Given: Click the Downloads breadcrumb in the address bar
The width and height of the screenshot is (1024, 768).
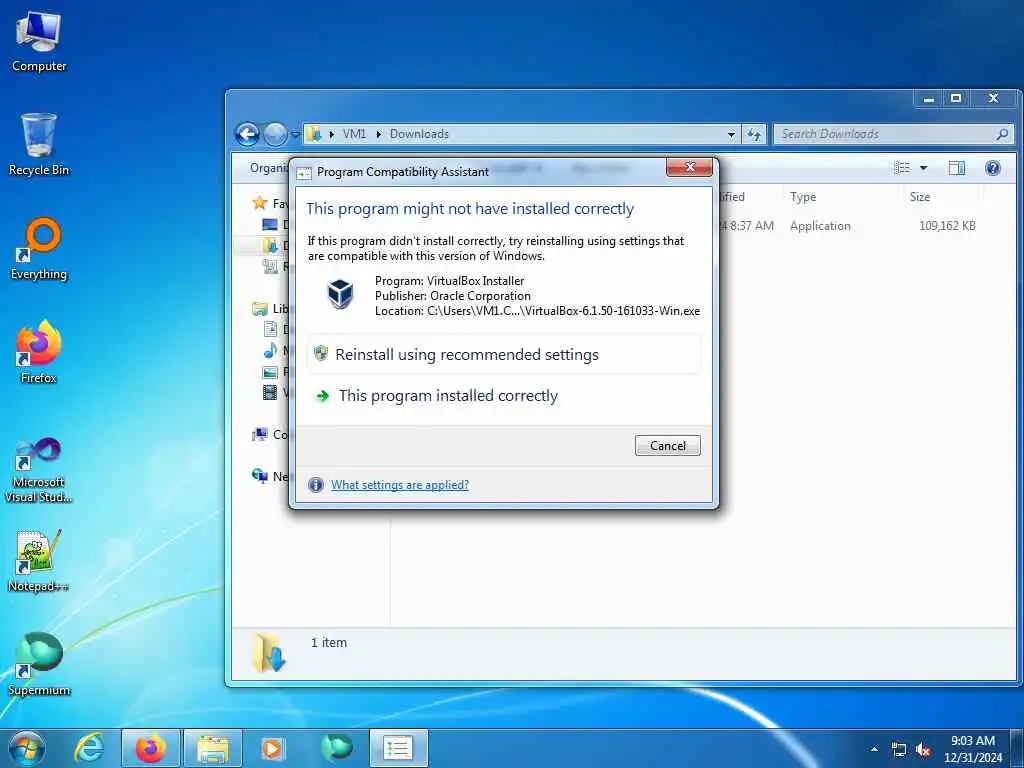Looking at the screenshot, I should (419, 134).
